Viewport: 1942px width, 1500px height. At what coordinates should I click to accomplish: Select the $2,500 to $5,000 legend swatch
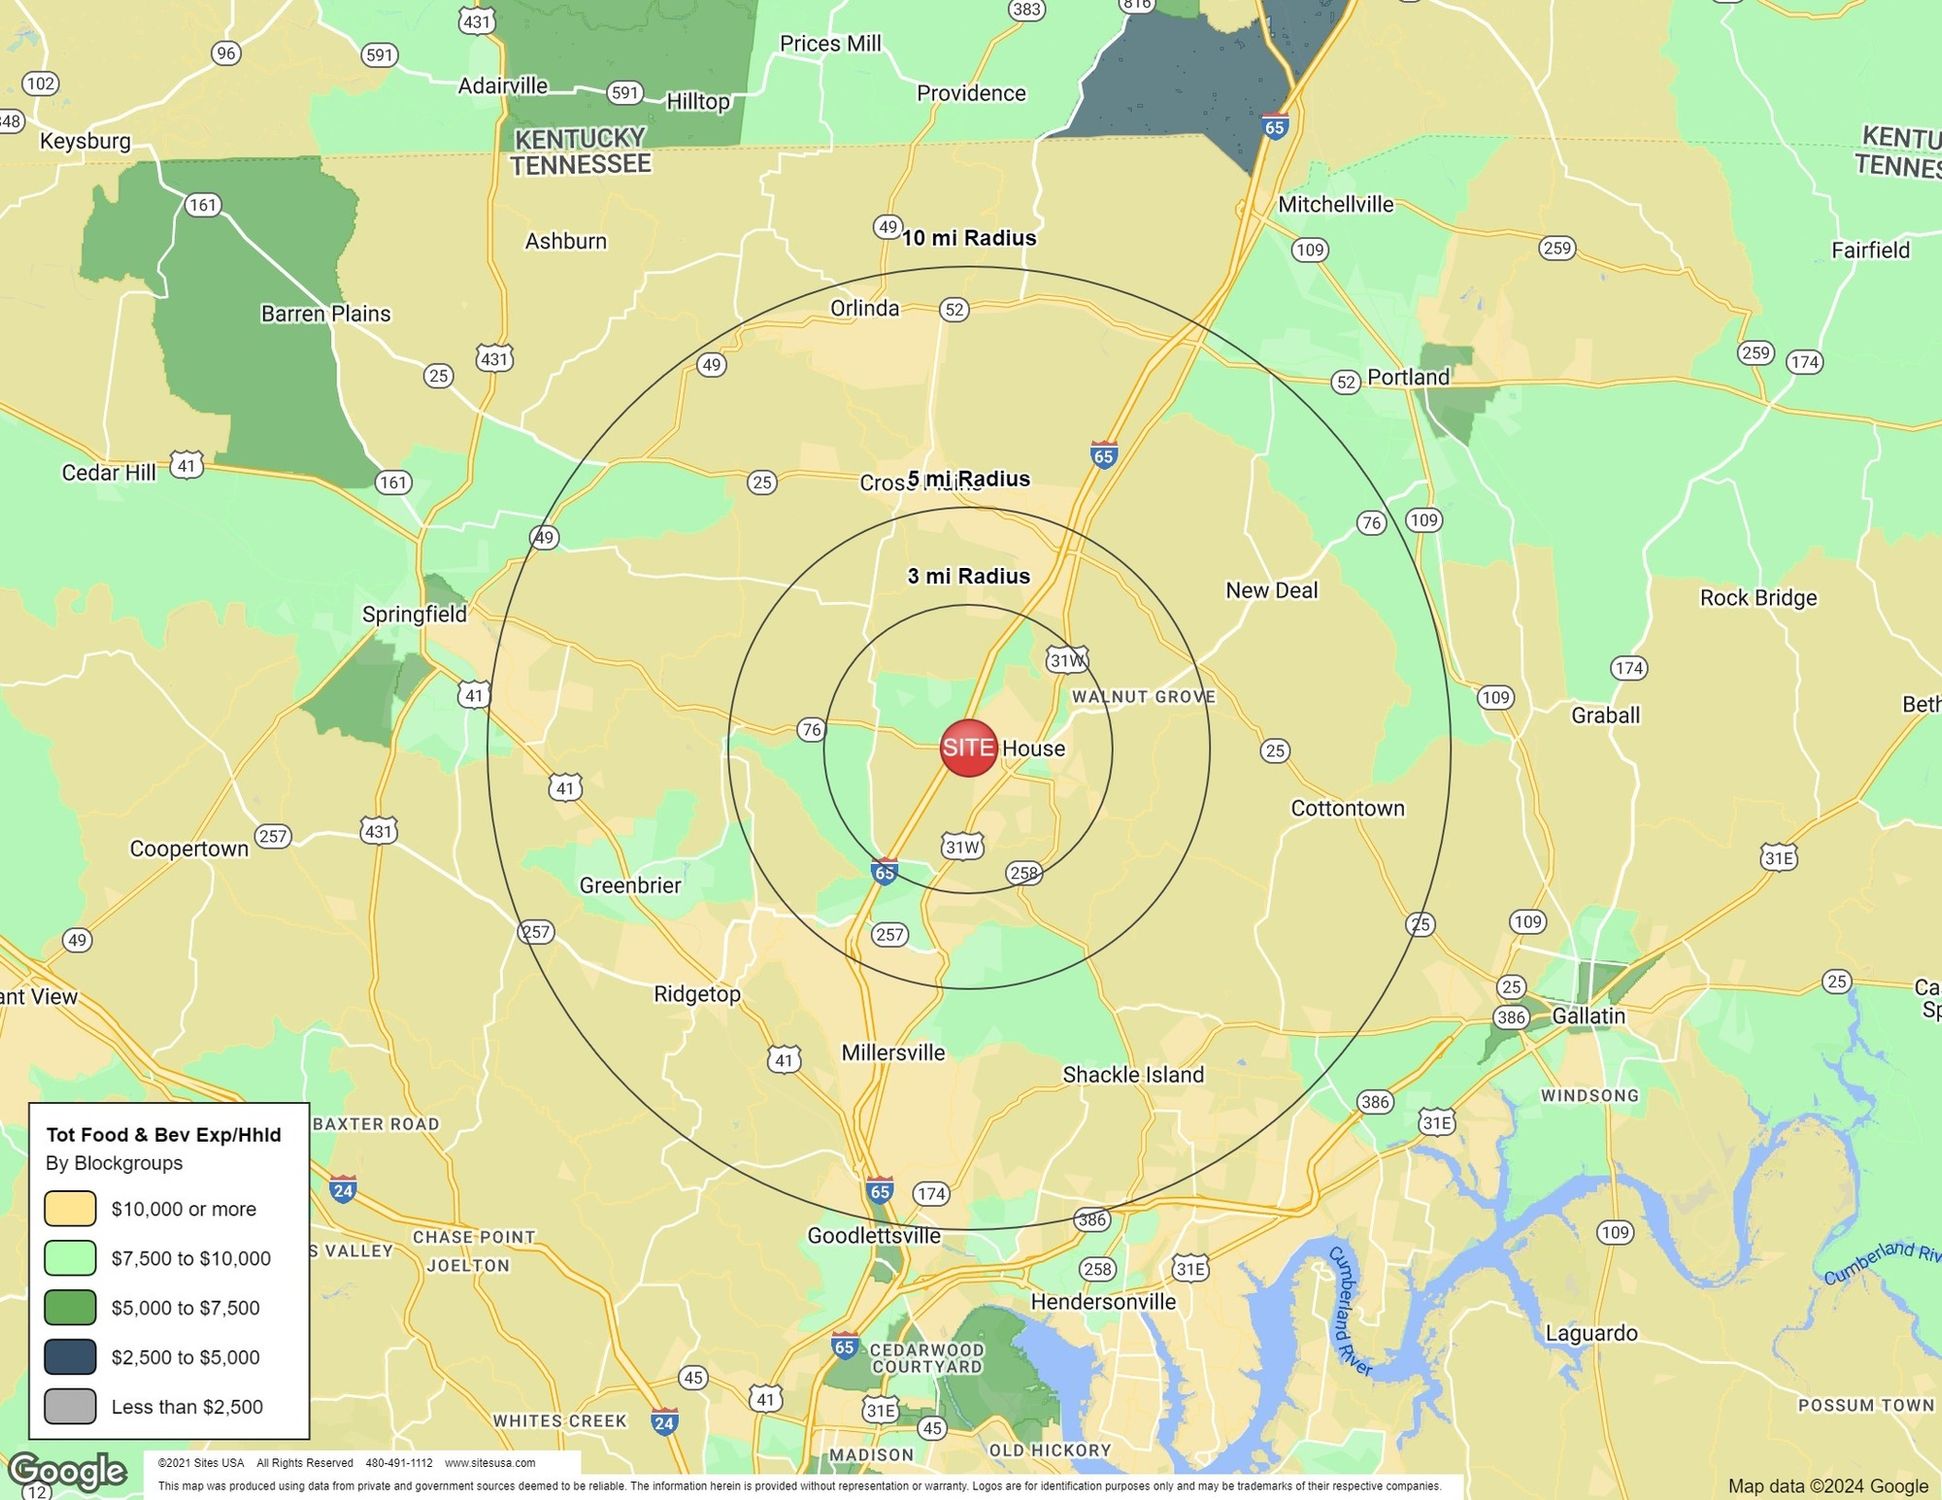70,1357
